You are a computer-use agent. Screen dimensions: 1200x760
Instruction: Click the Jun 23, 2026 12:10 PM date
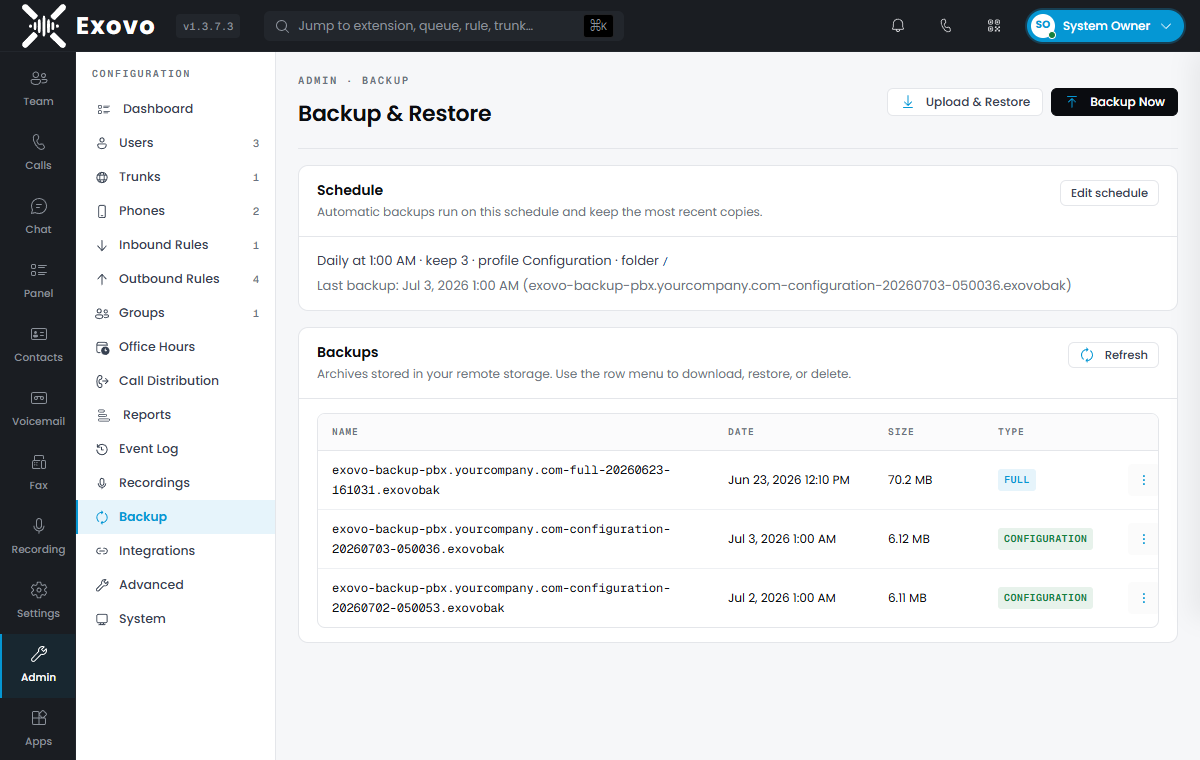coord(789,480)
